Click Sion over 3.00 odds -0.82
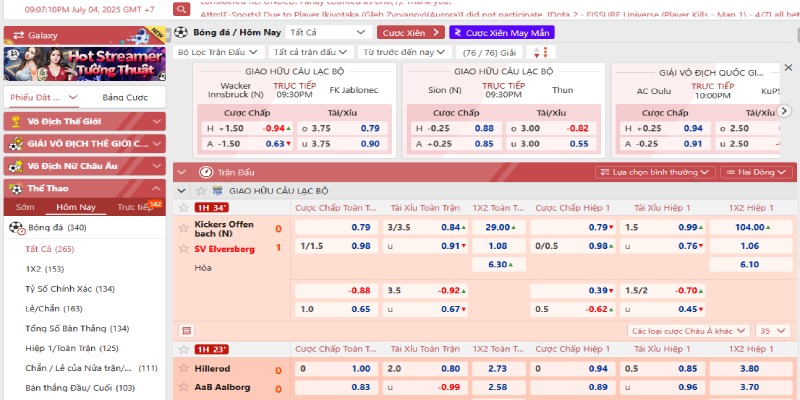This screenshot has width=800, height=400. [577, 129]
